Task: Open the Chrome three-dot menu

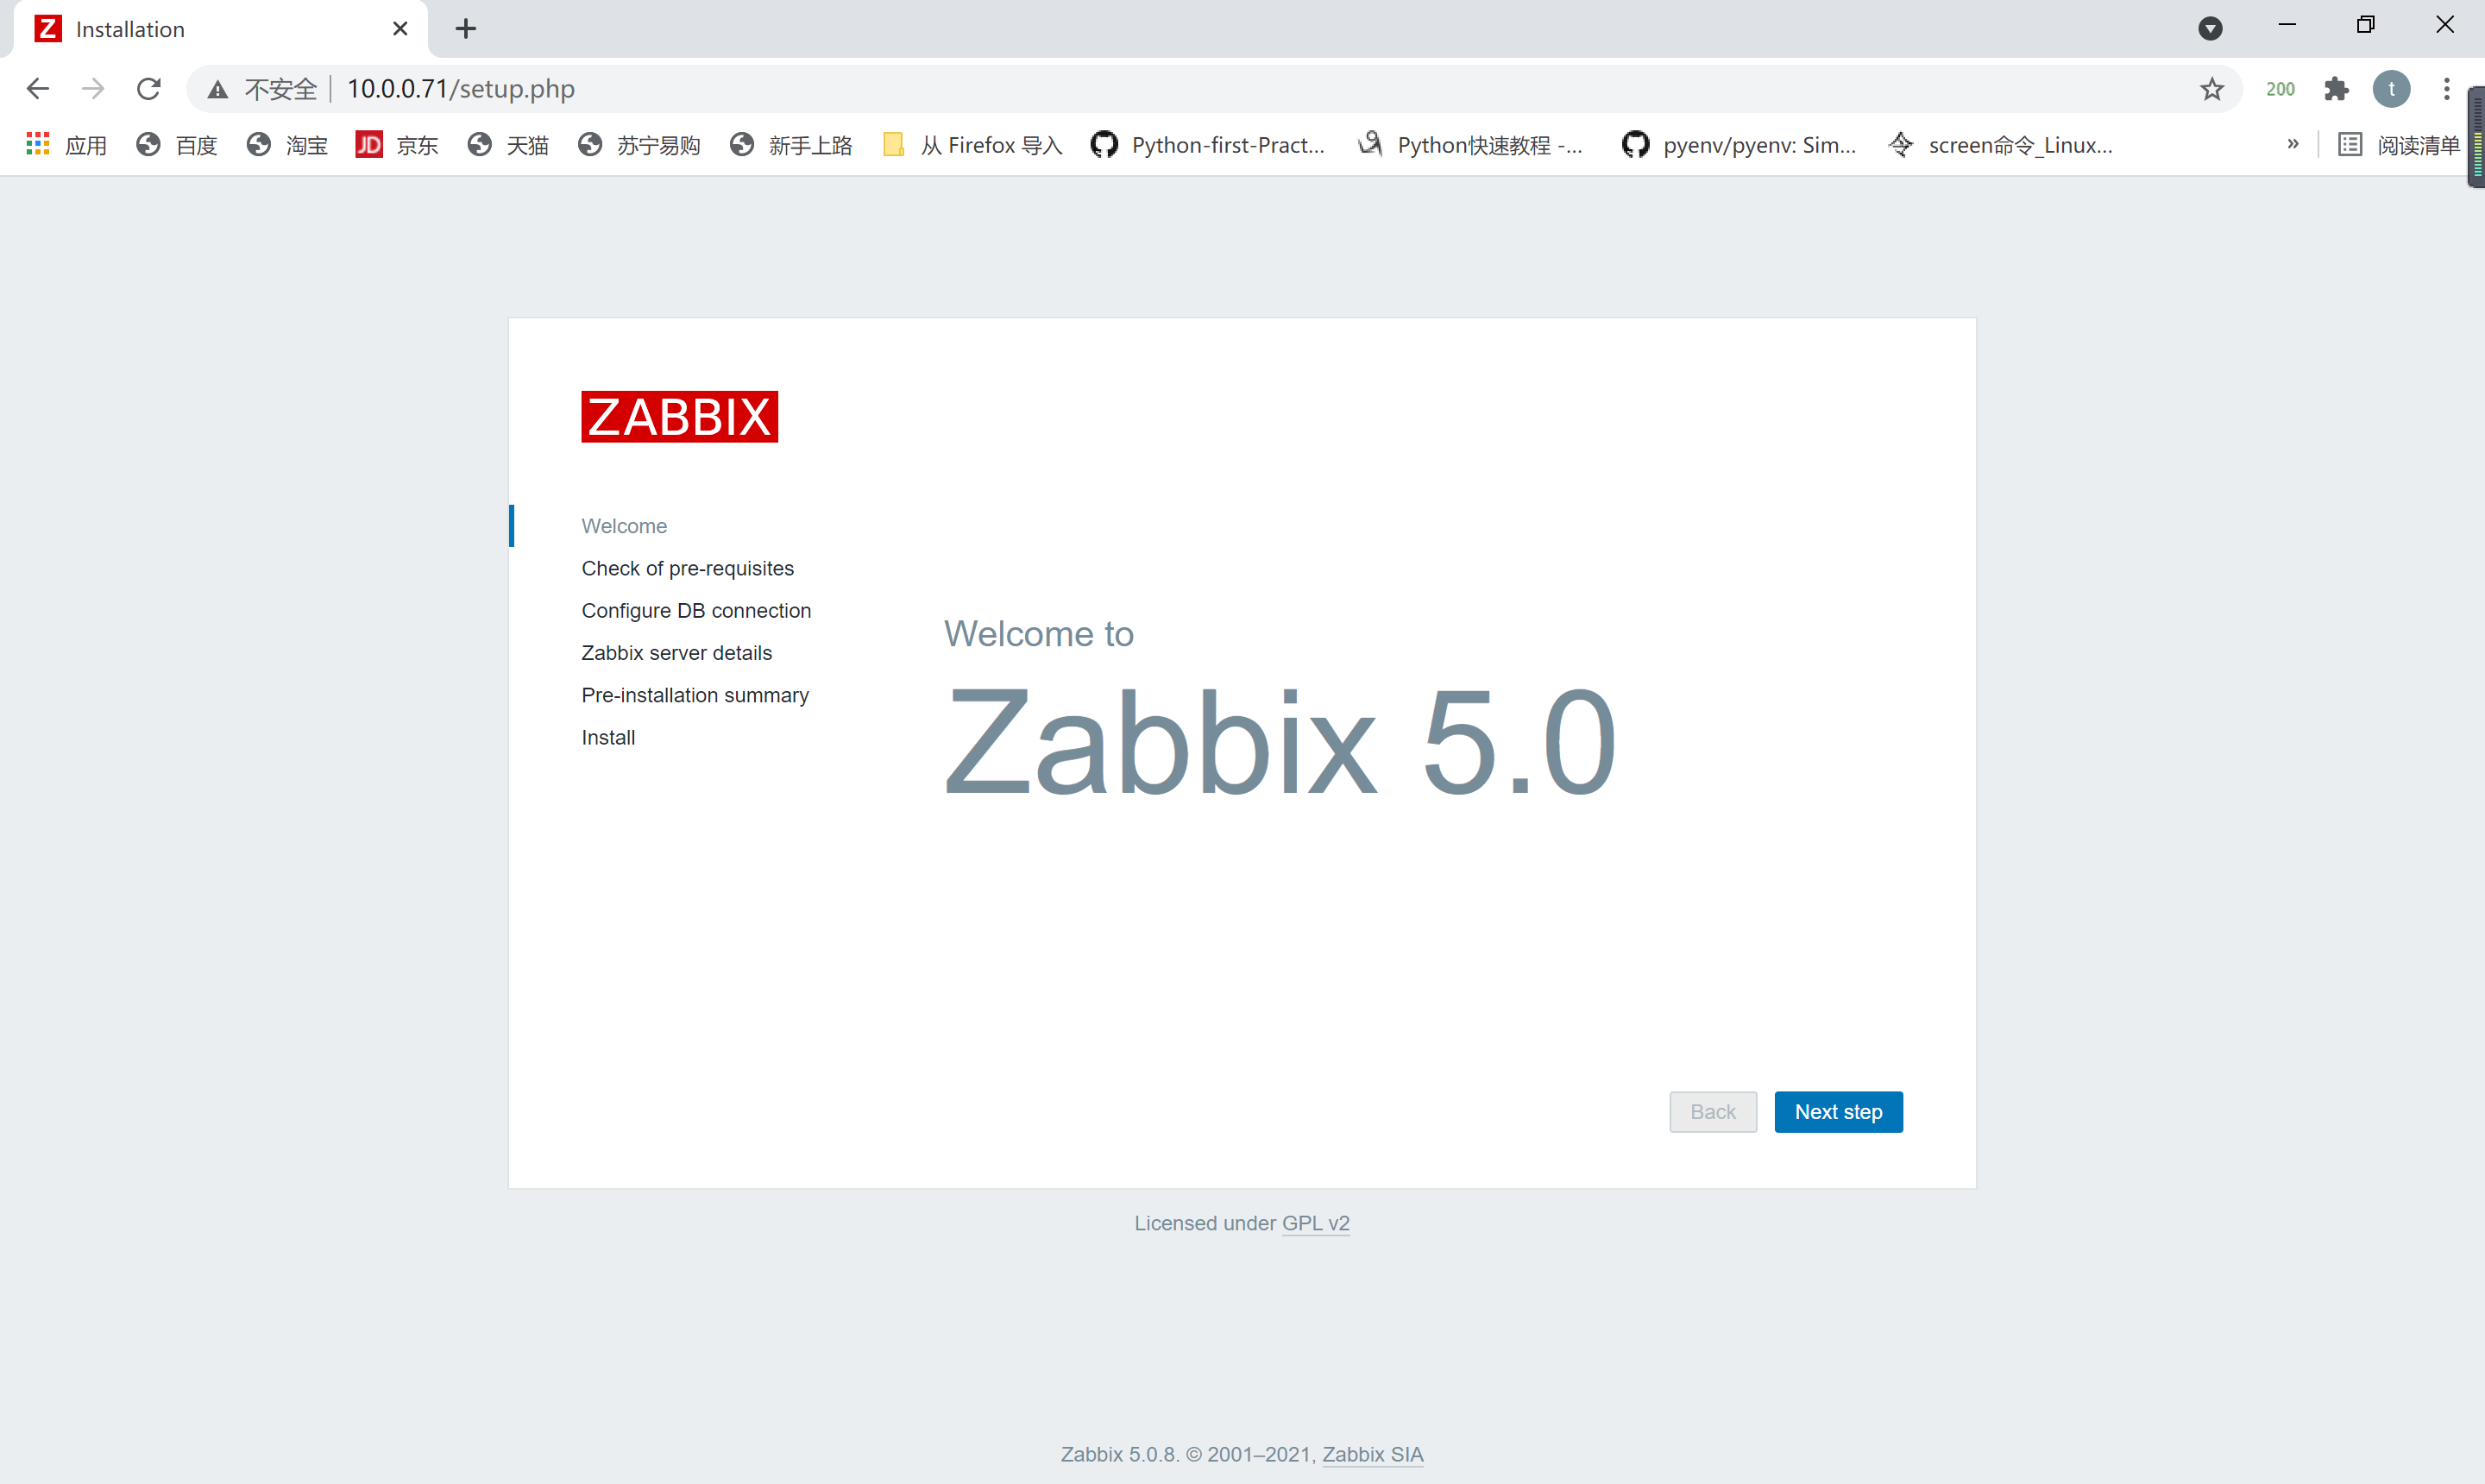Action: pos(2446,89)
